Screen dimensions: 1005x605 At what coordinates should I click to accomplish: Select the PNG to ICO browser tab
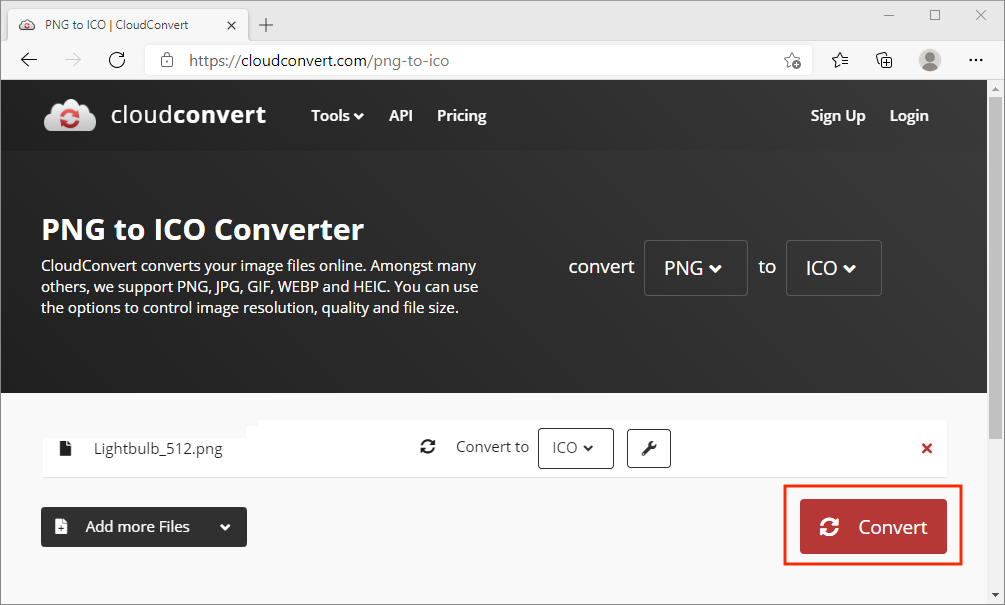point(127,25)
